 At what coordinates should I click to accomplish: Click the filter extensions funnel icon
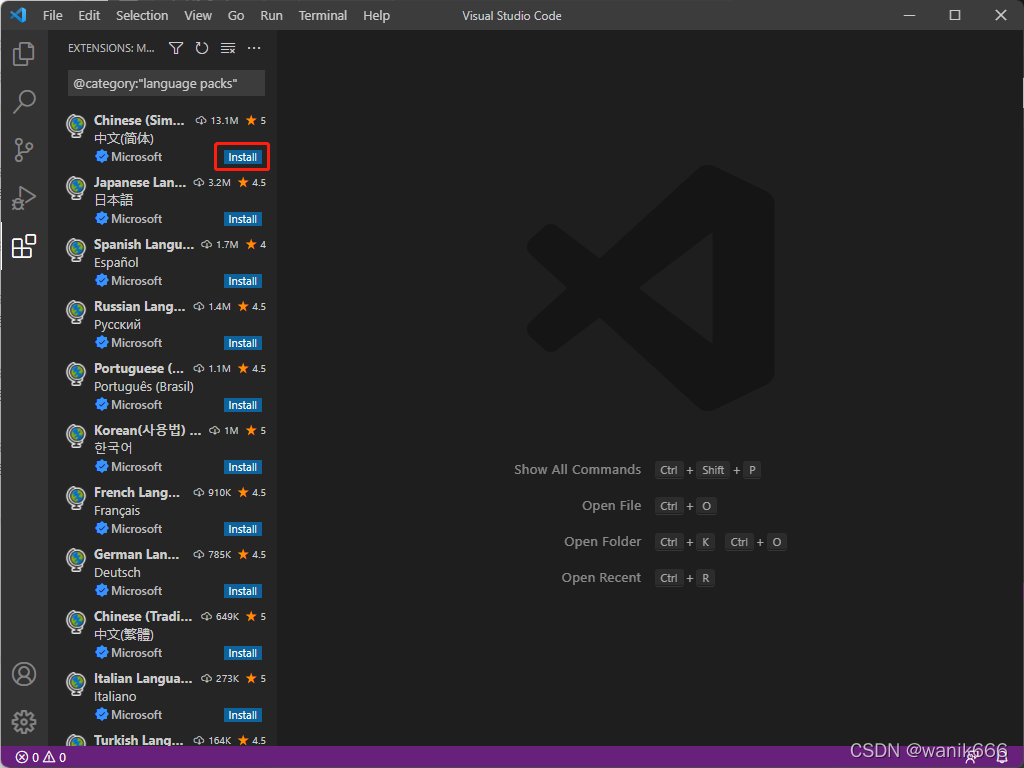(176, 48)
